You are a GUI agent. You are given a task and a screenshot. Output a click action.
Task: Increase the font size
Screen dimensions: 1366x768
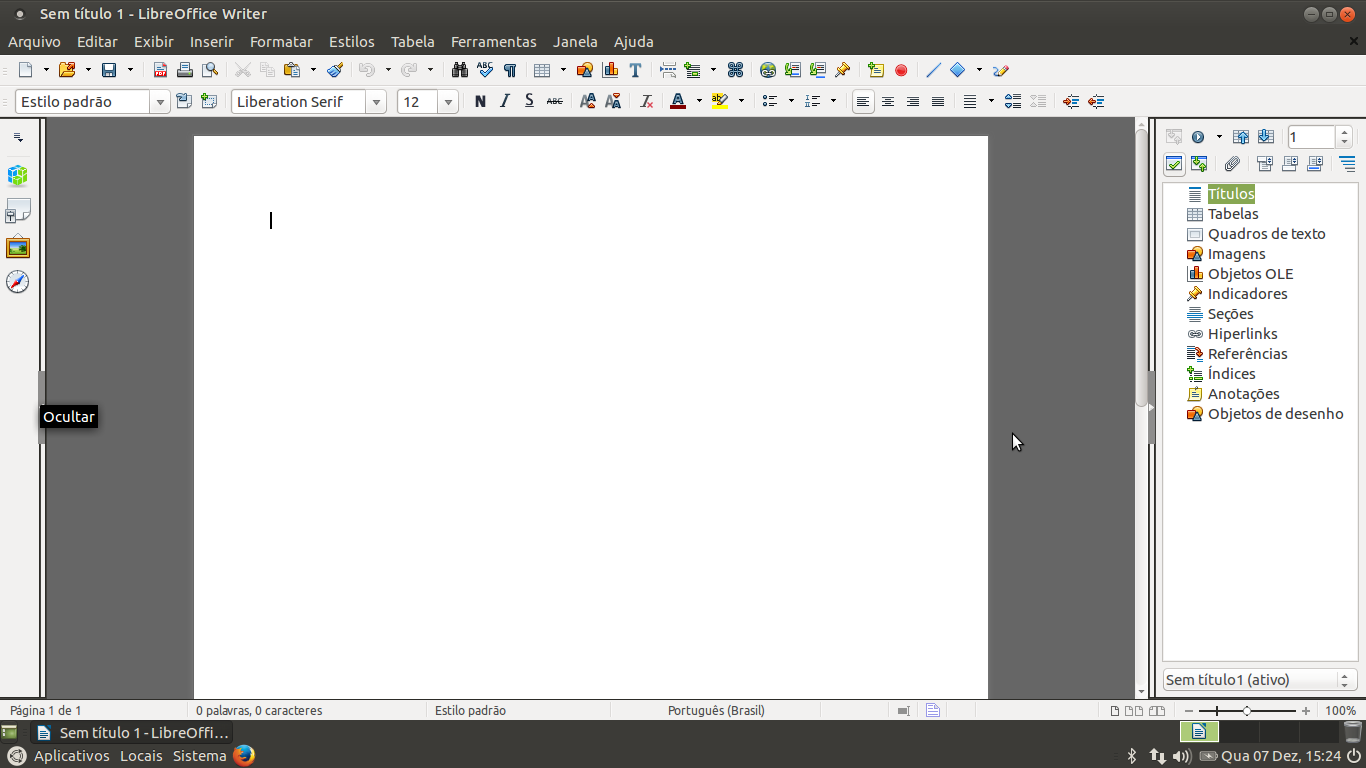(x=588, y=101)
